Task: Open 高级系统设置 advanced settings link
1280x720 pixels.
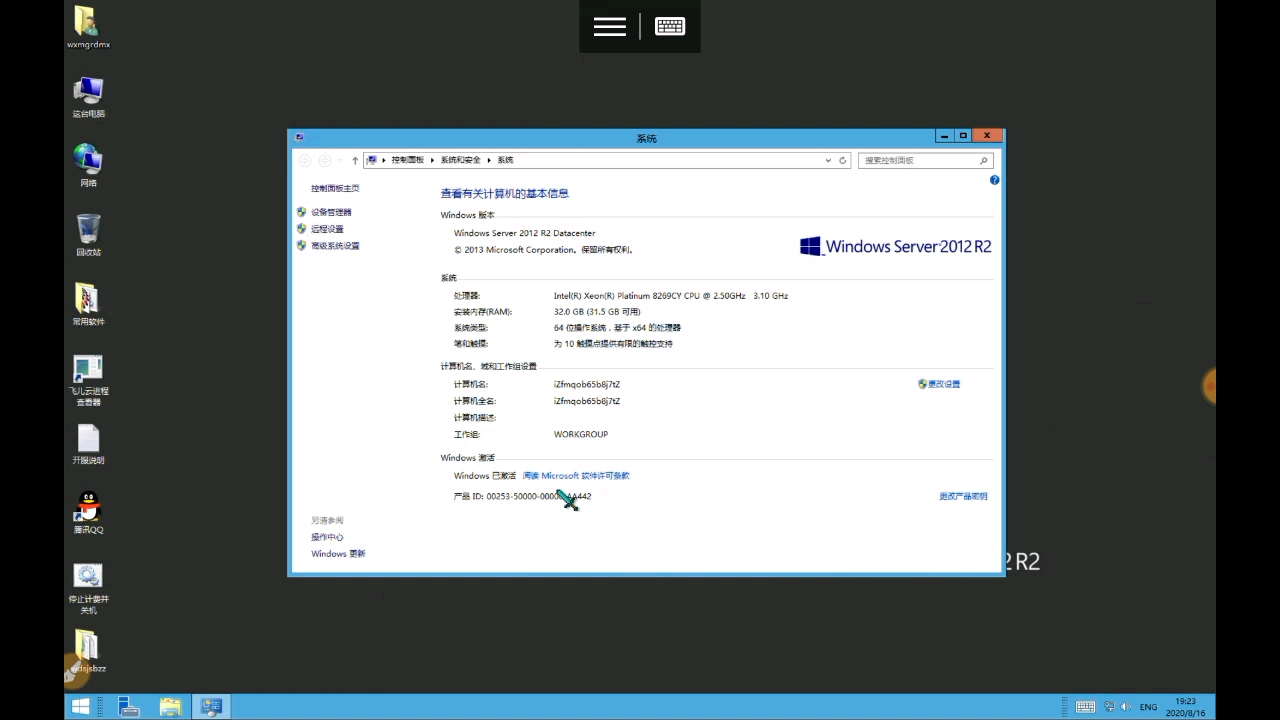Action: click(x=335, y=246)
